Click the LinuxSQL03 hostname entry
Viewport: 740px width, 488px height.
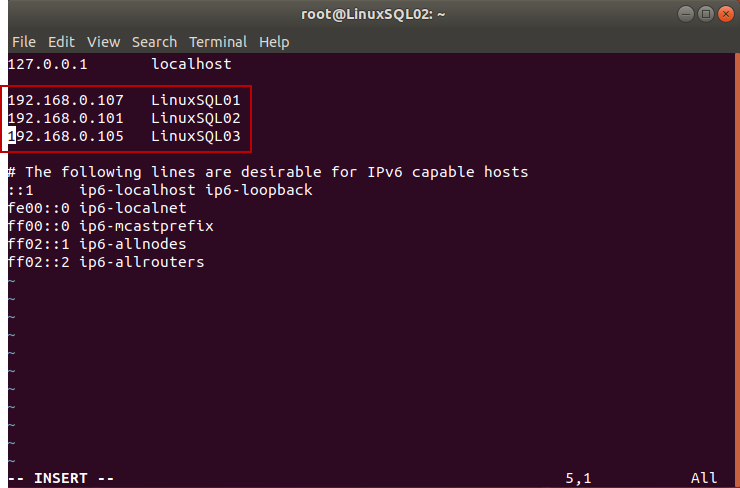point(196,136)
